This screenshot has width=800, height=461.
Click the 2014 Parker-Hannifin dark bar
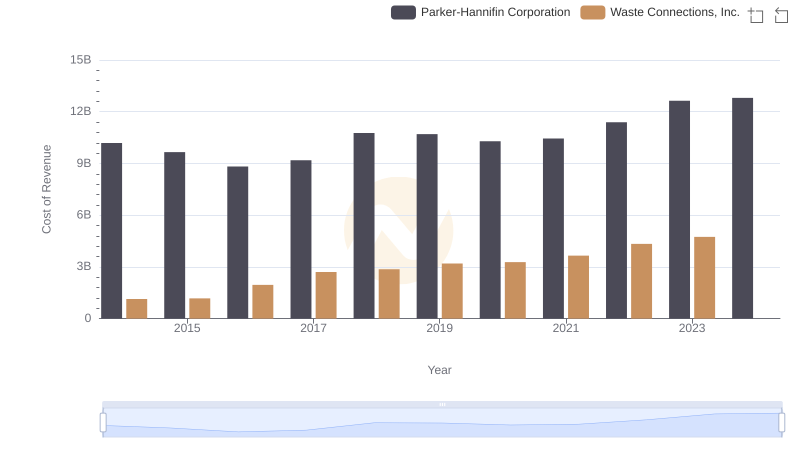point(111,231)
